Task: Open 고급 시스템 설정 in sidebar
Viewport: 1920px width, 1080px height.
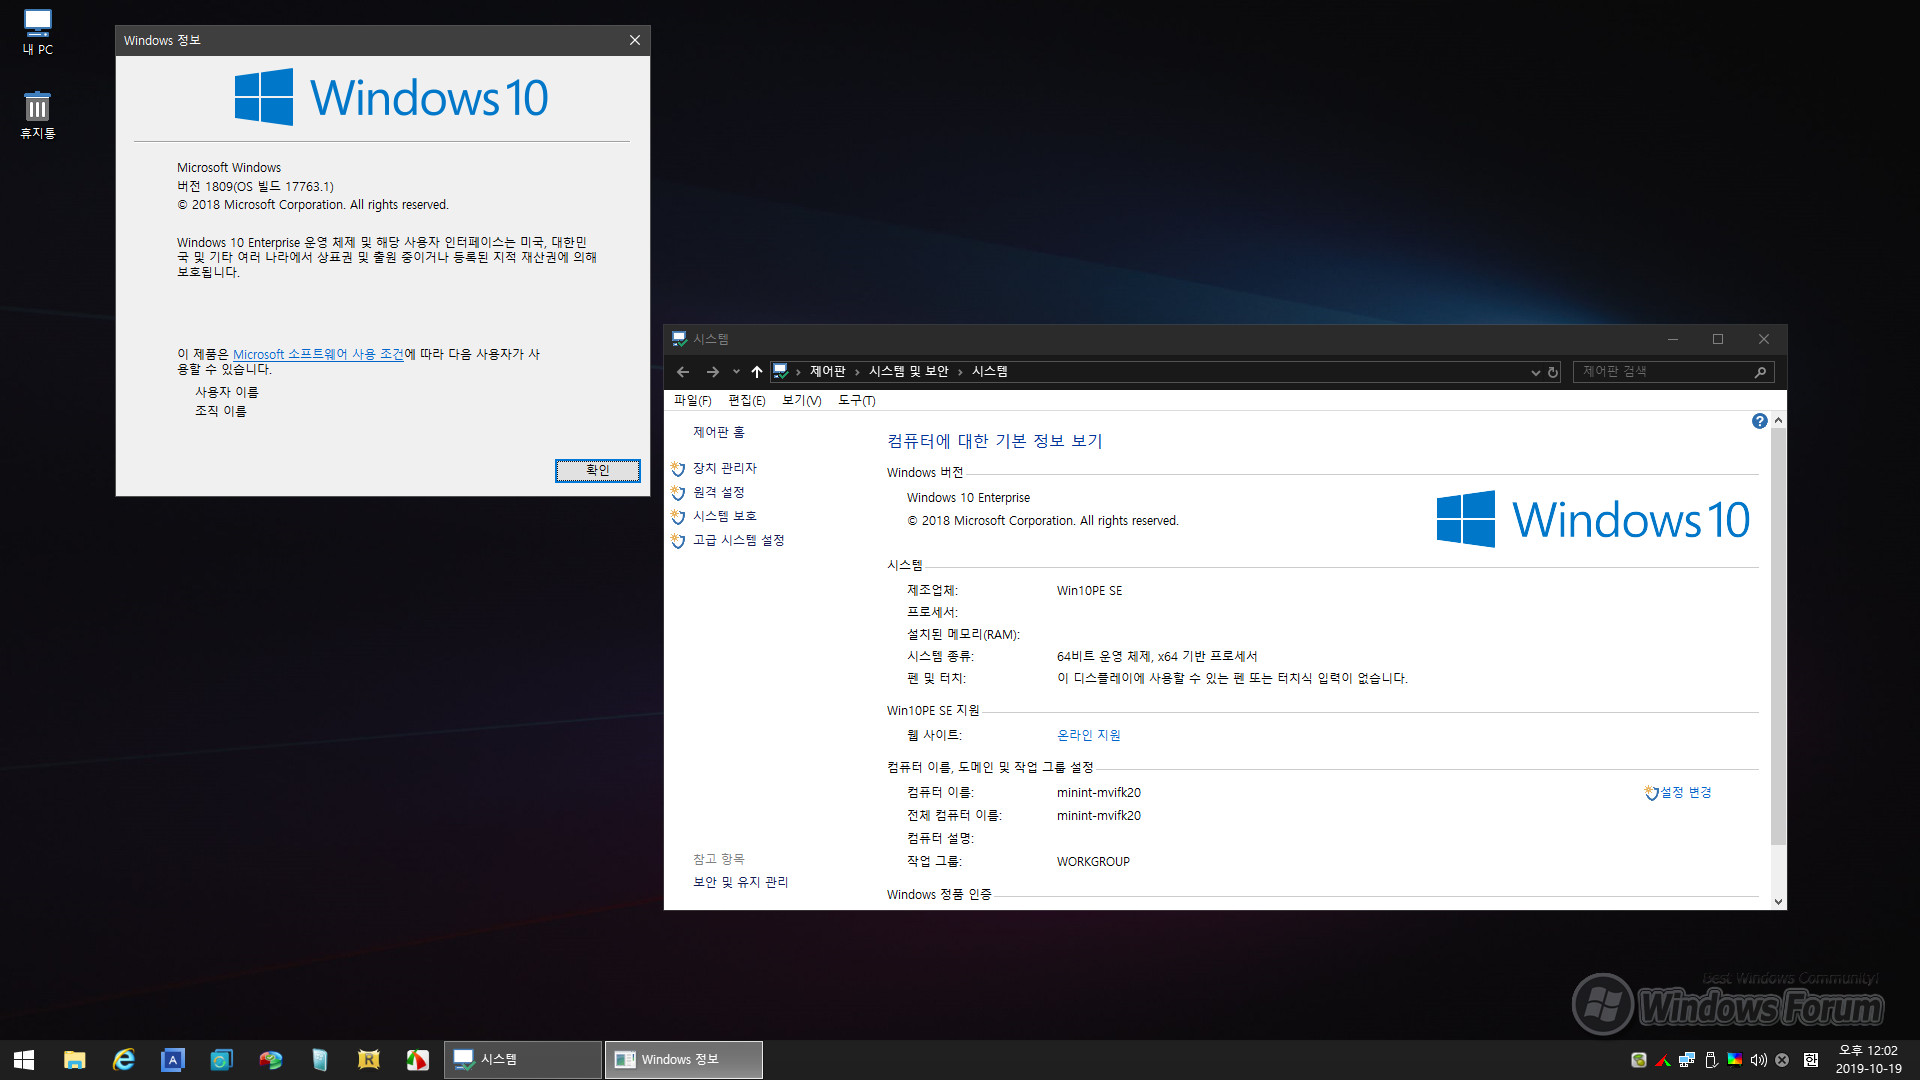Action: [x=738, y=540]
